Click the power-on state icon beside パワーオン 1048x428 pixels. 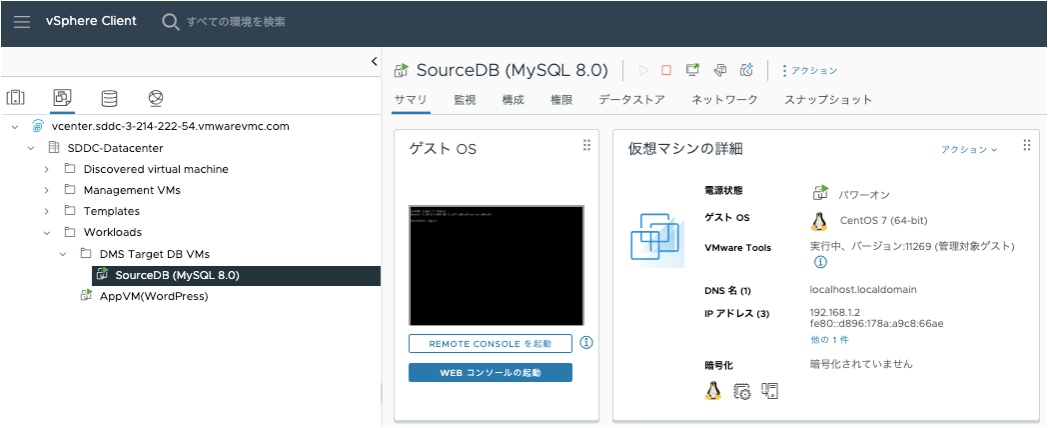[x=820, y=193]
